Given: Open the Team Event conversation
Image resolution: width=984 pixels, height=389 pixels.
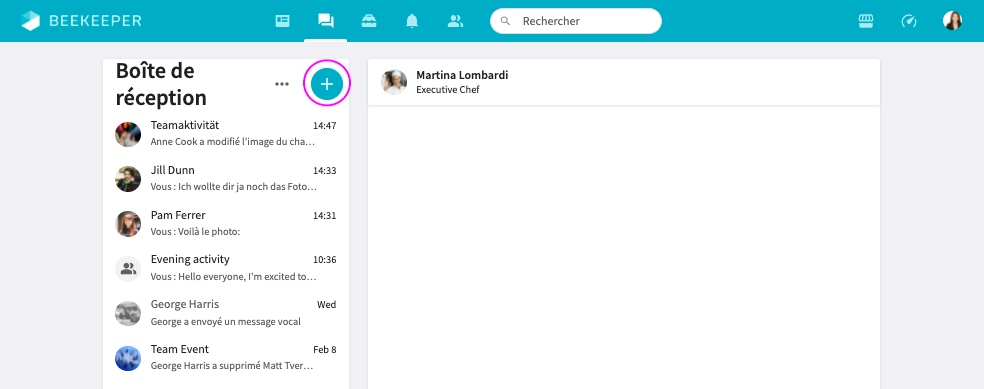Looking at the screenshot, I should coord(226,358).
